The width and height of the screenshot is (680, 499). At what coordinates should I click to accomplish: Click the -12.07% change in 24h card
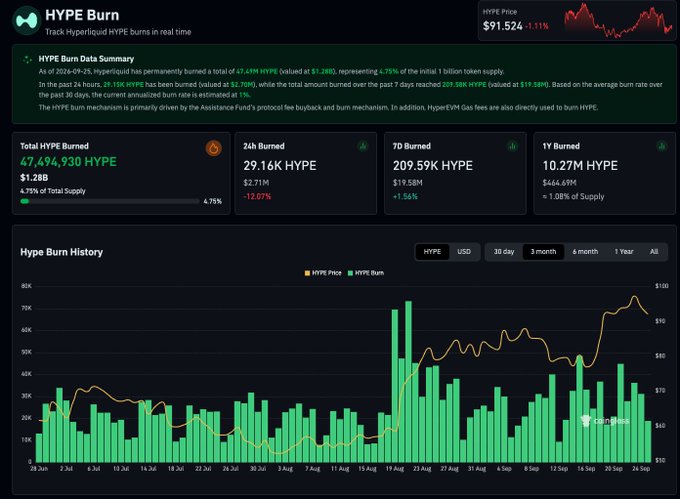click(257, 197)
